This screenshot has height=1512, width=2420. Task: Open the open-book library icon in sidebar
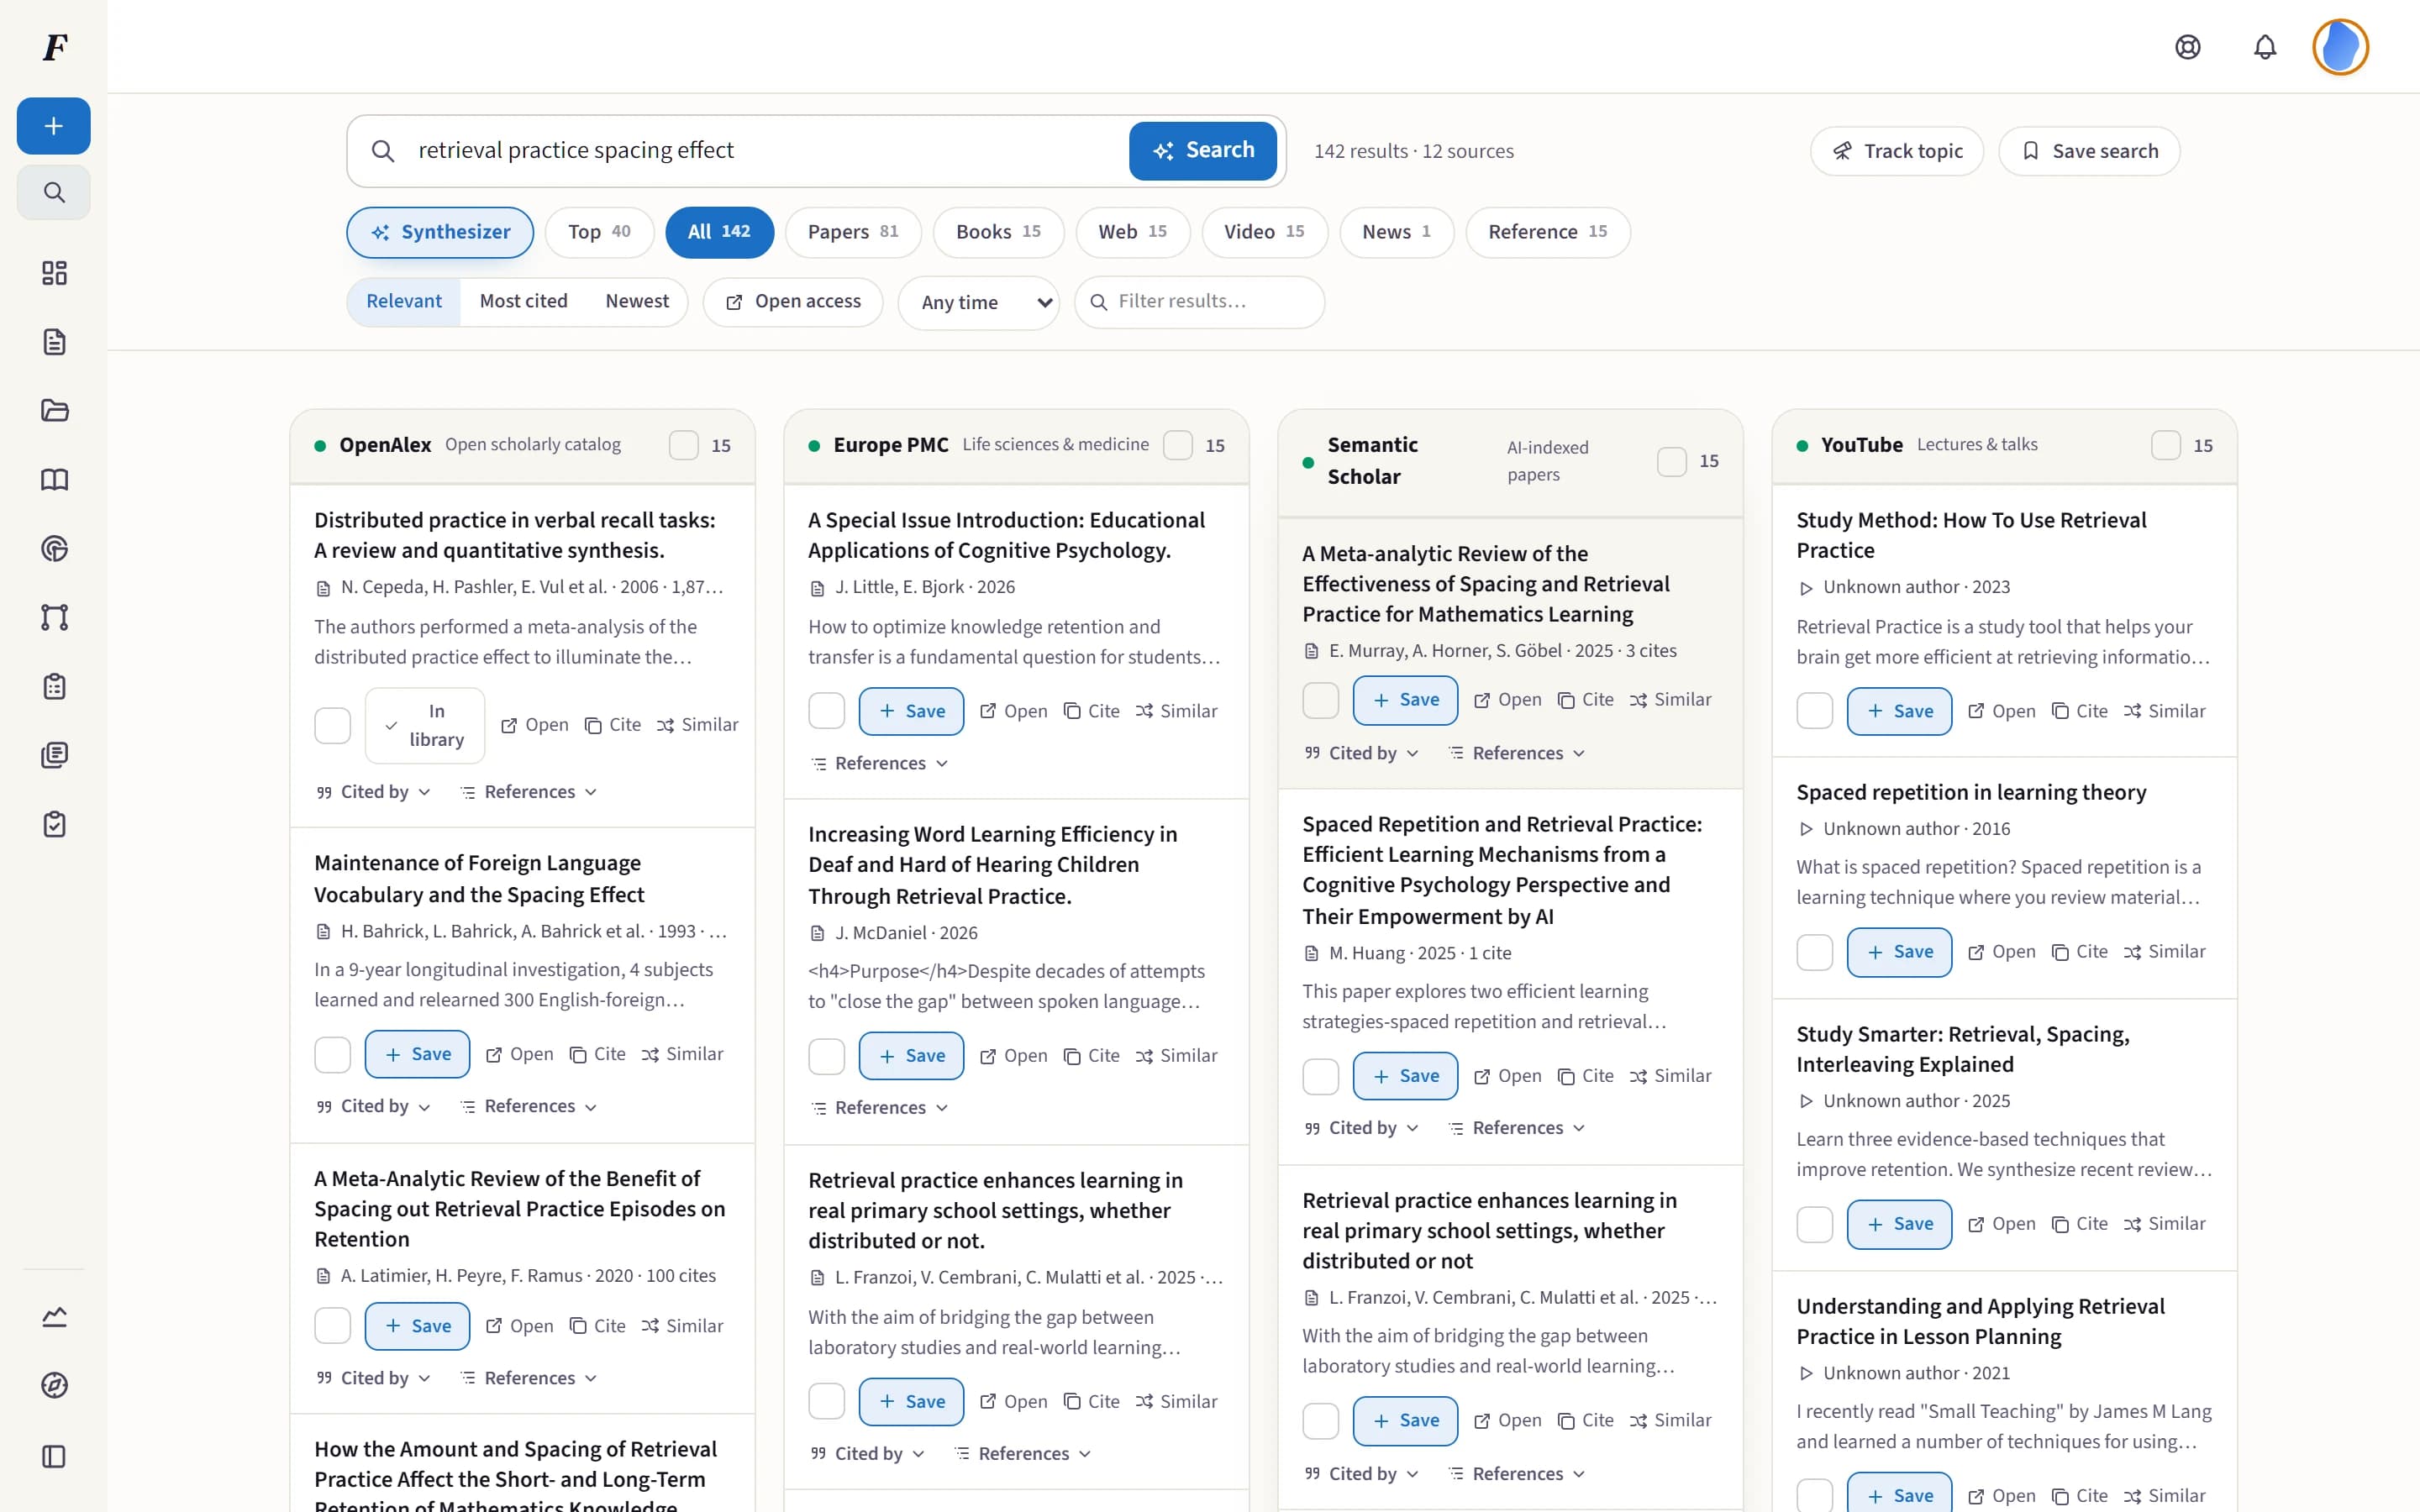54,480
